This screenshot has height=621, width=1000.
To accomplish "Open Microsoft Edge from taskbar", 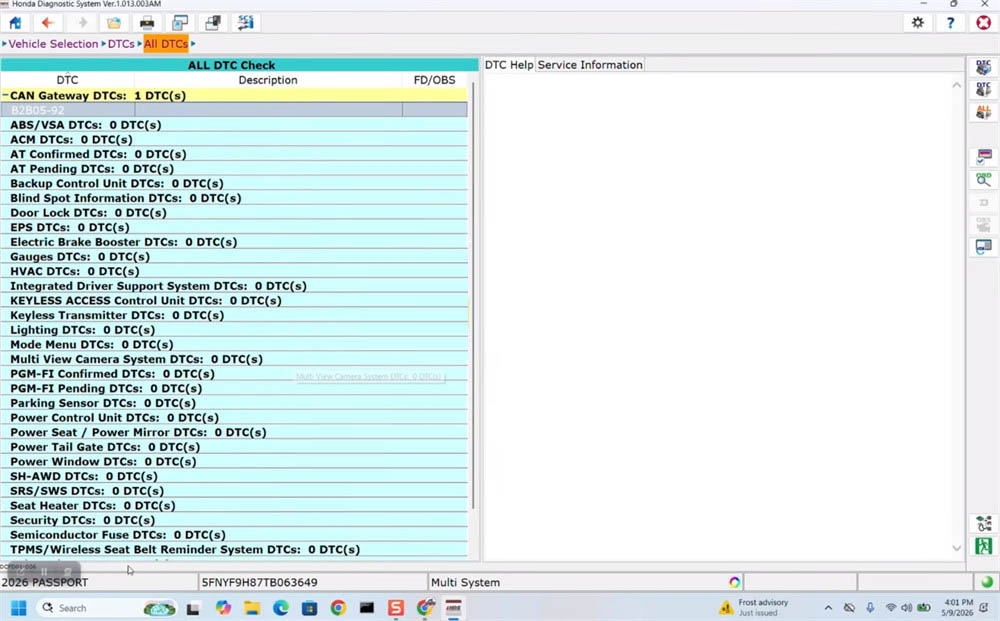I will click(281, 608).
